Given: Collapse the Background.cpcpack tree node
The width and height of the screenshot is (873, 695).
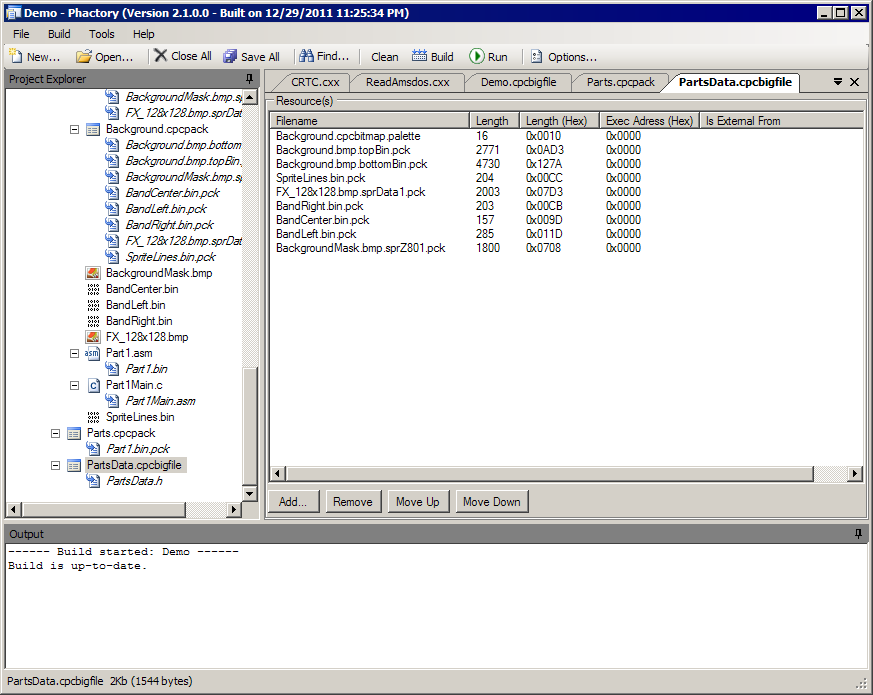Looking at the screenshot, I should pyautogui.click(x=75, y=129).
